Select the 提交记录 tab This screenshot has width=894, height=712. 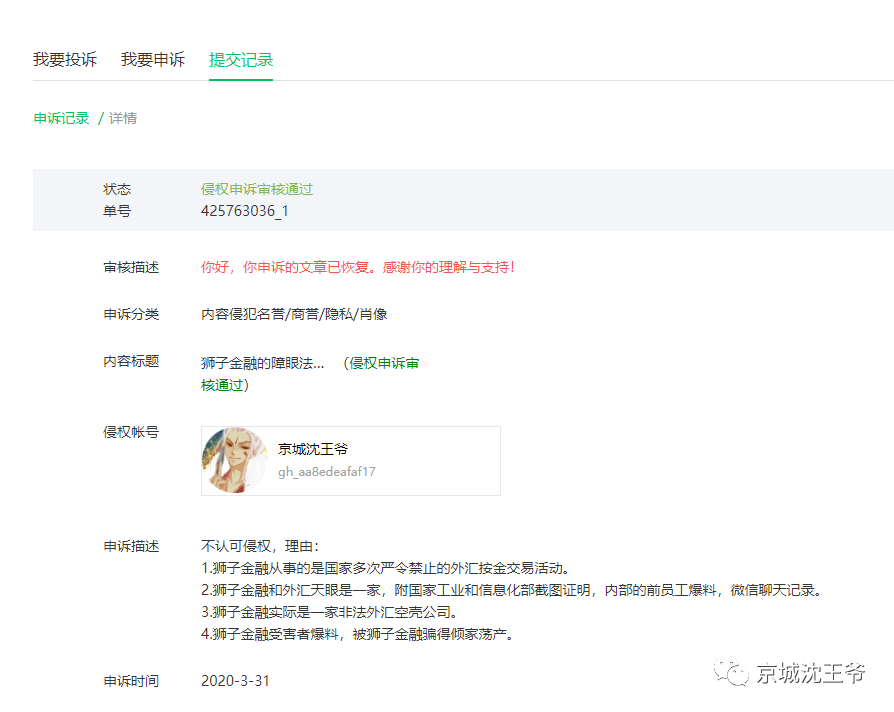241,59
